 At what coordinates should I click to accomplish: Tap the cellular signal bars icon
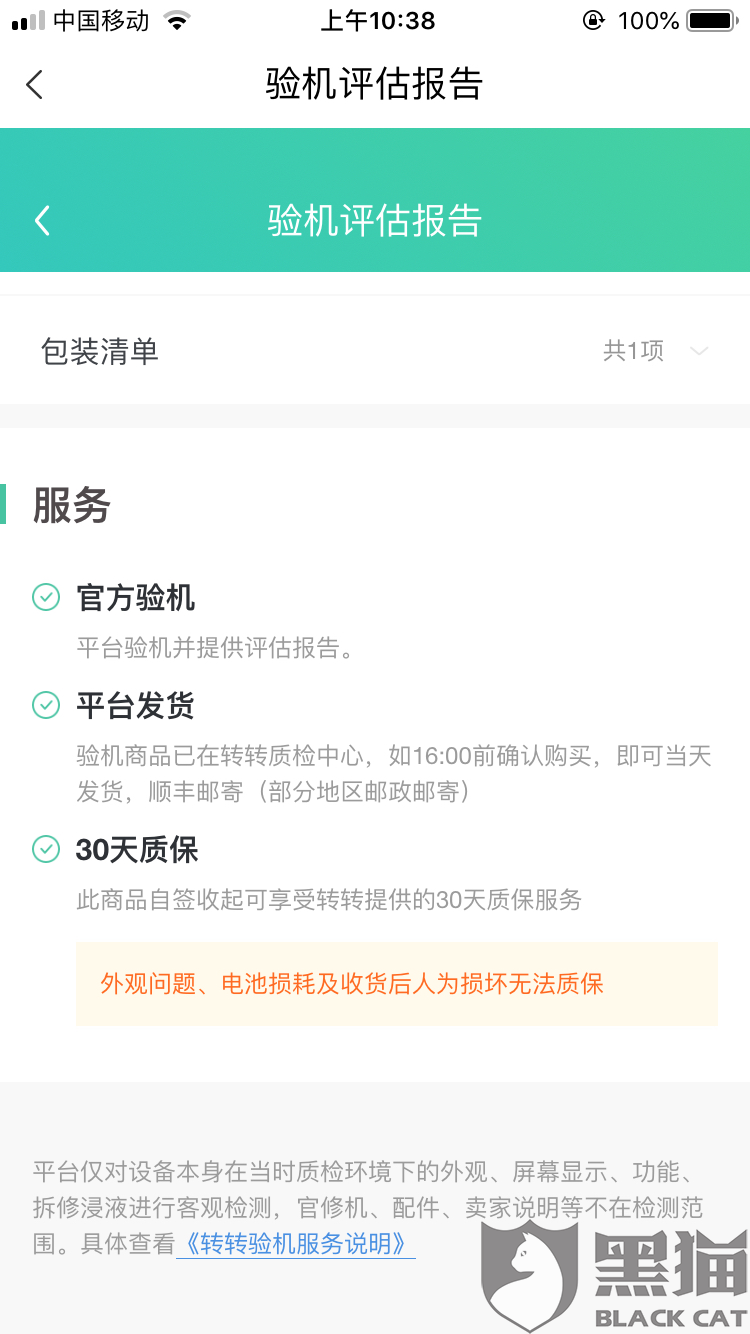(28, 21)
